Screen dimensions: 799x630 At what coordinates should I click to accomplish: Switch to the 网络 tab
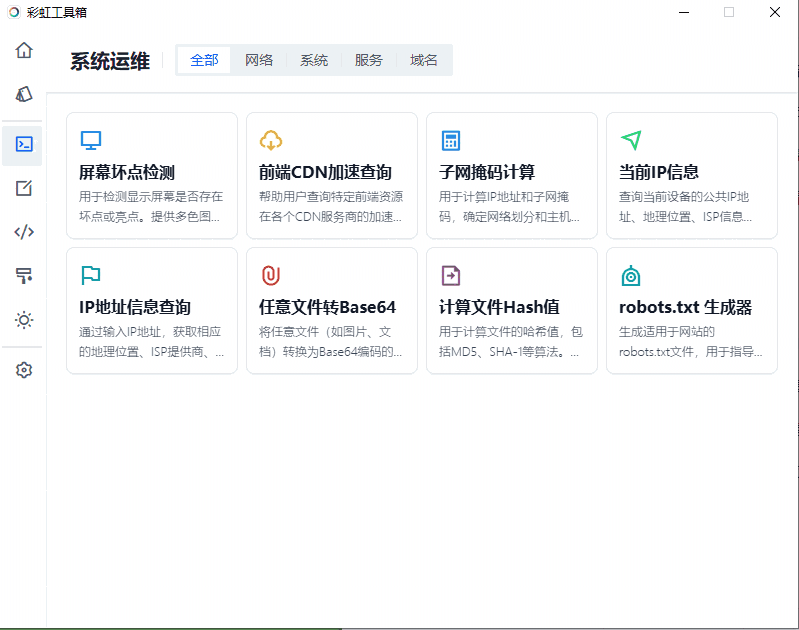(x=259, y=60)
